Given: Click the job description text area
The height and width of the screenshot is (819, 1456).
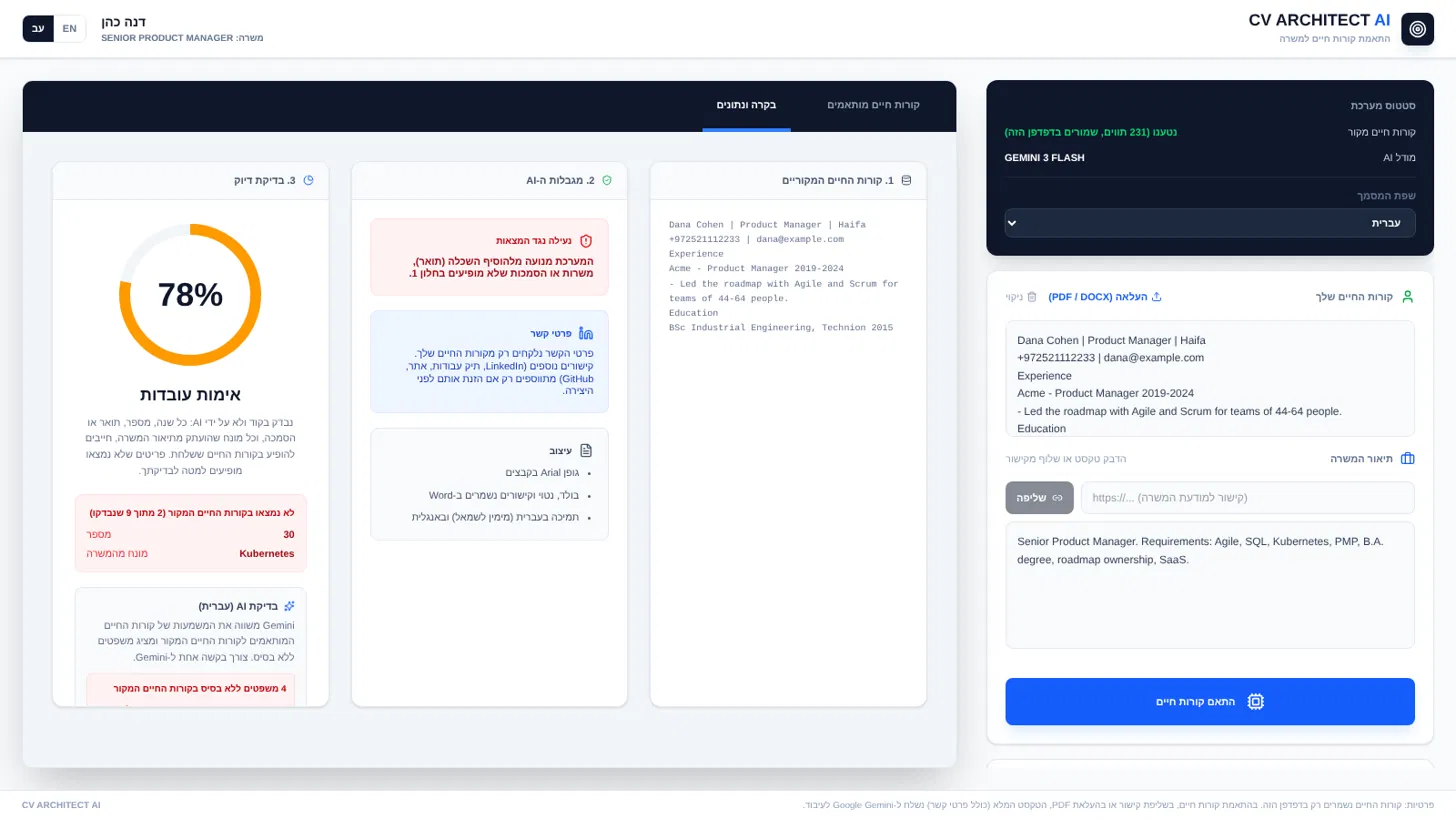Looking at the screenshot, I should [1210, 585].
